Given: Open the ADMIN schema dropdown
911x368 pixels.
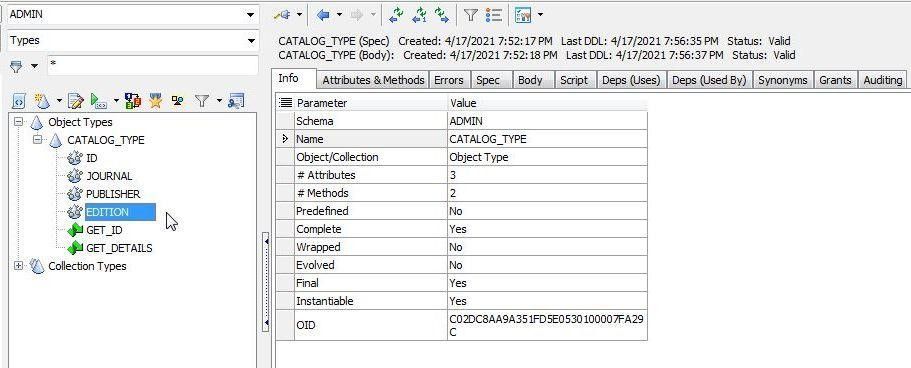Looking at the screenshot, I should (250, 15).
